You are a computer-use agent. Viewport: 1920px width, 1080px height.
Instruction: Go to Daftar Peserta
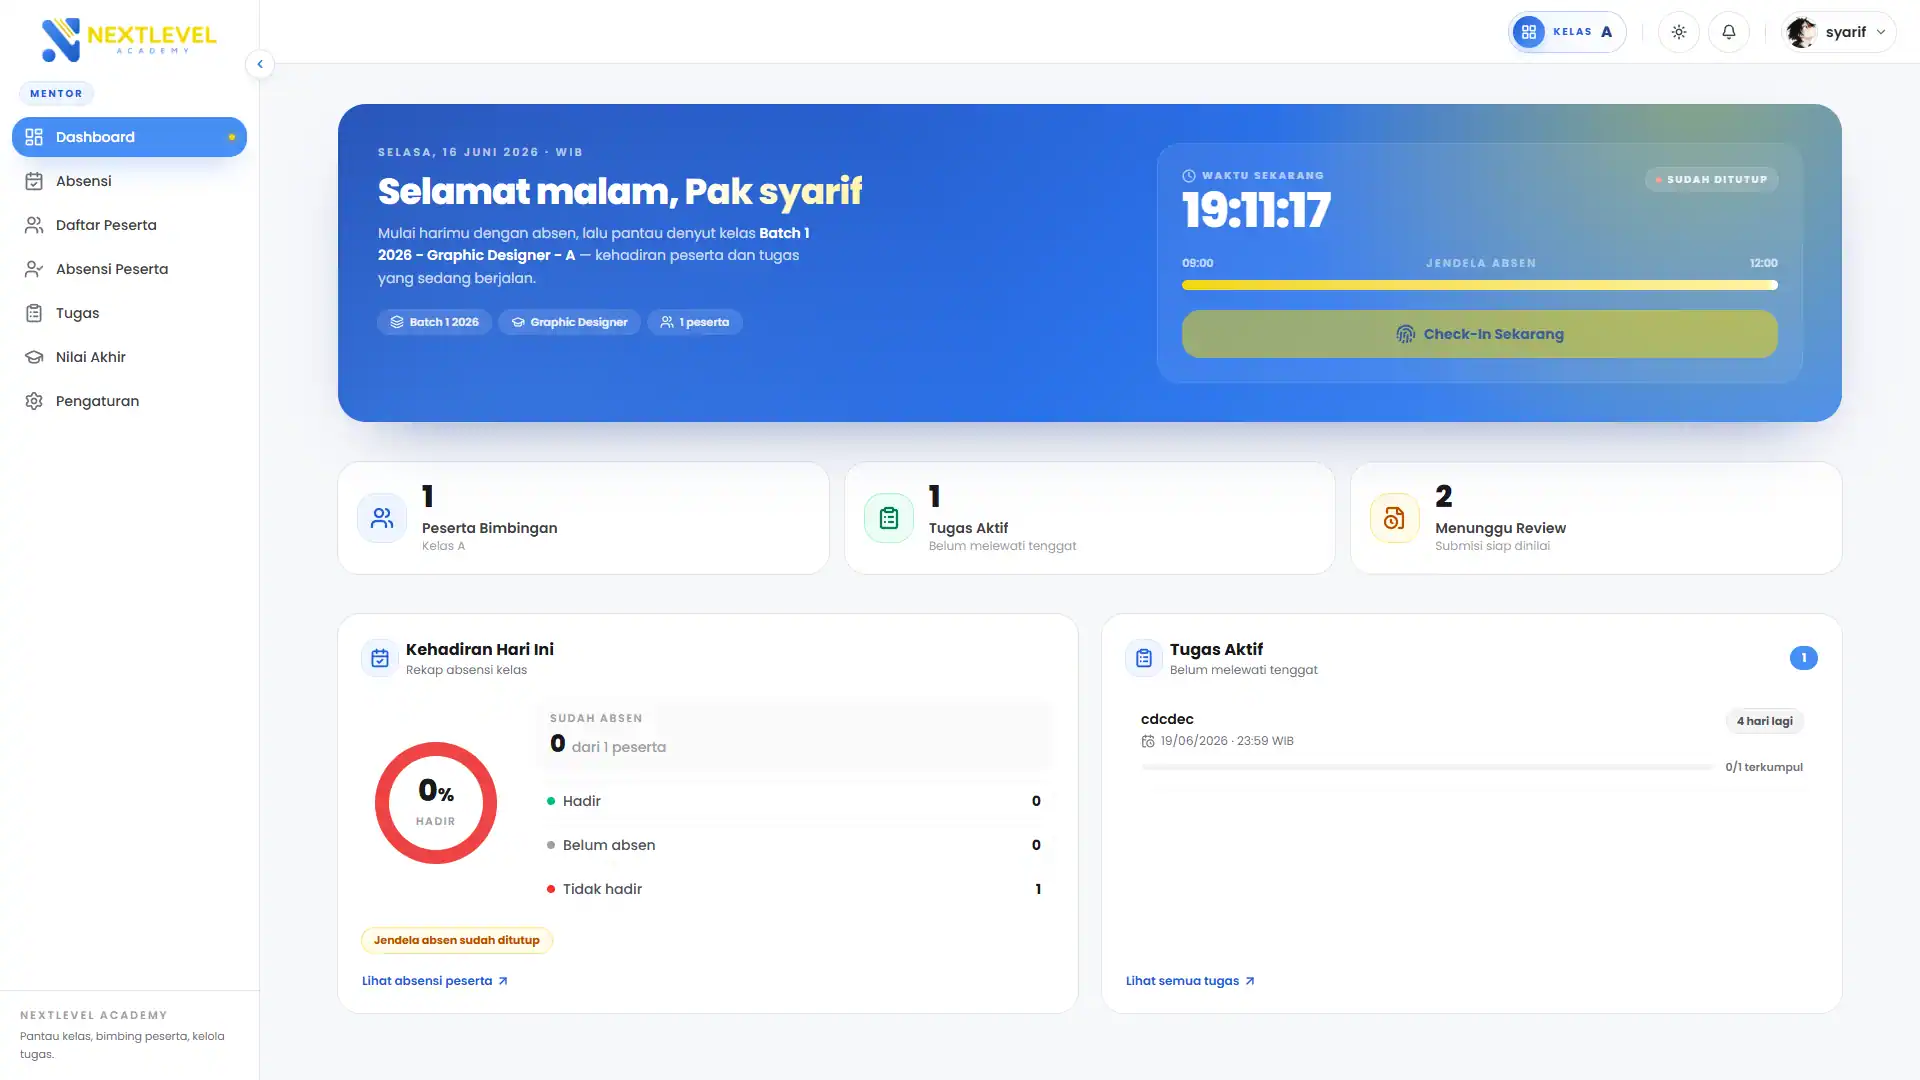[129, 225]
